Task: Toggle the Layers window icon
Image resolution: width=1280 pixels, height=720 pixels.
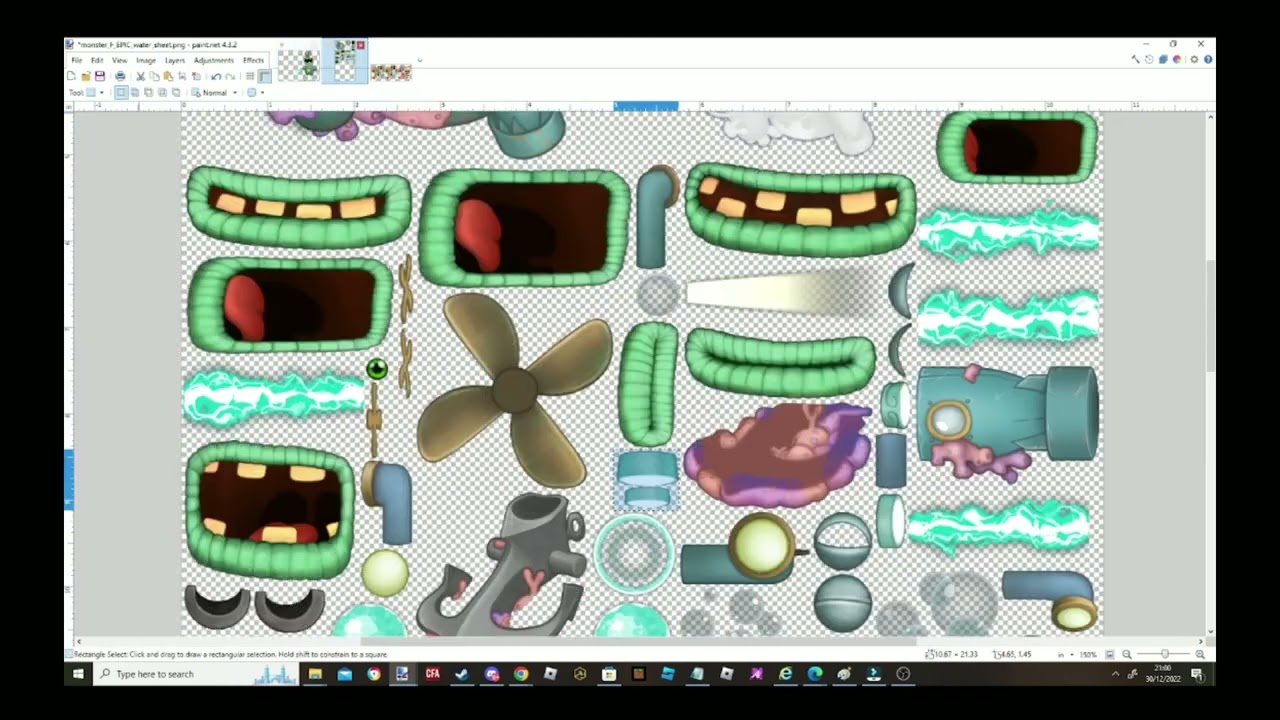Action: pyautogui.click(x=1163, y=59)
